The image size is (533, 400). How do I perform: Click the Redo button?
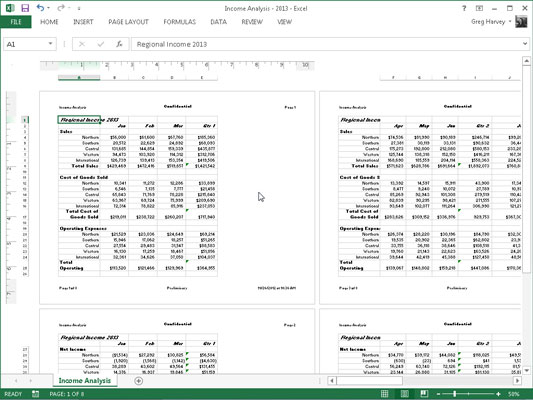click(61, 8)
